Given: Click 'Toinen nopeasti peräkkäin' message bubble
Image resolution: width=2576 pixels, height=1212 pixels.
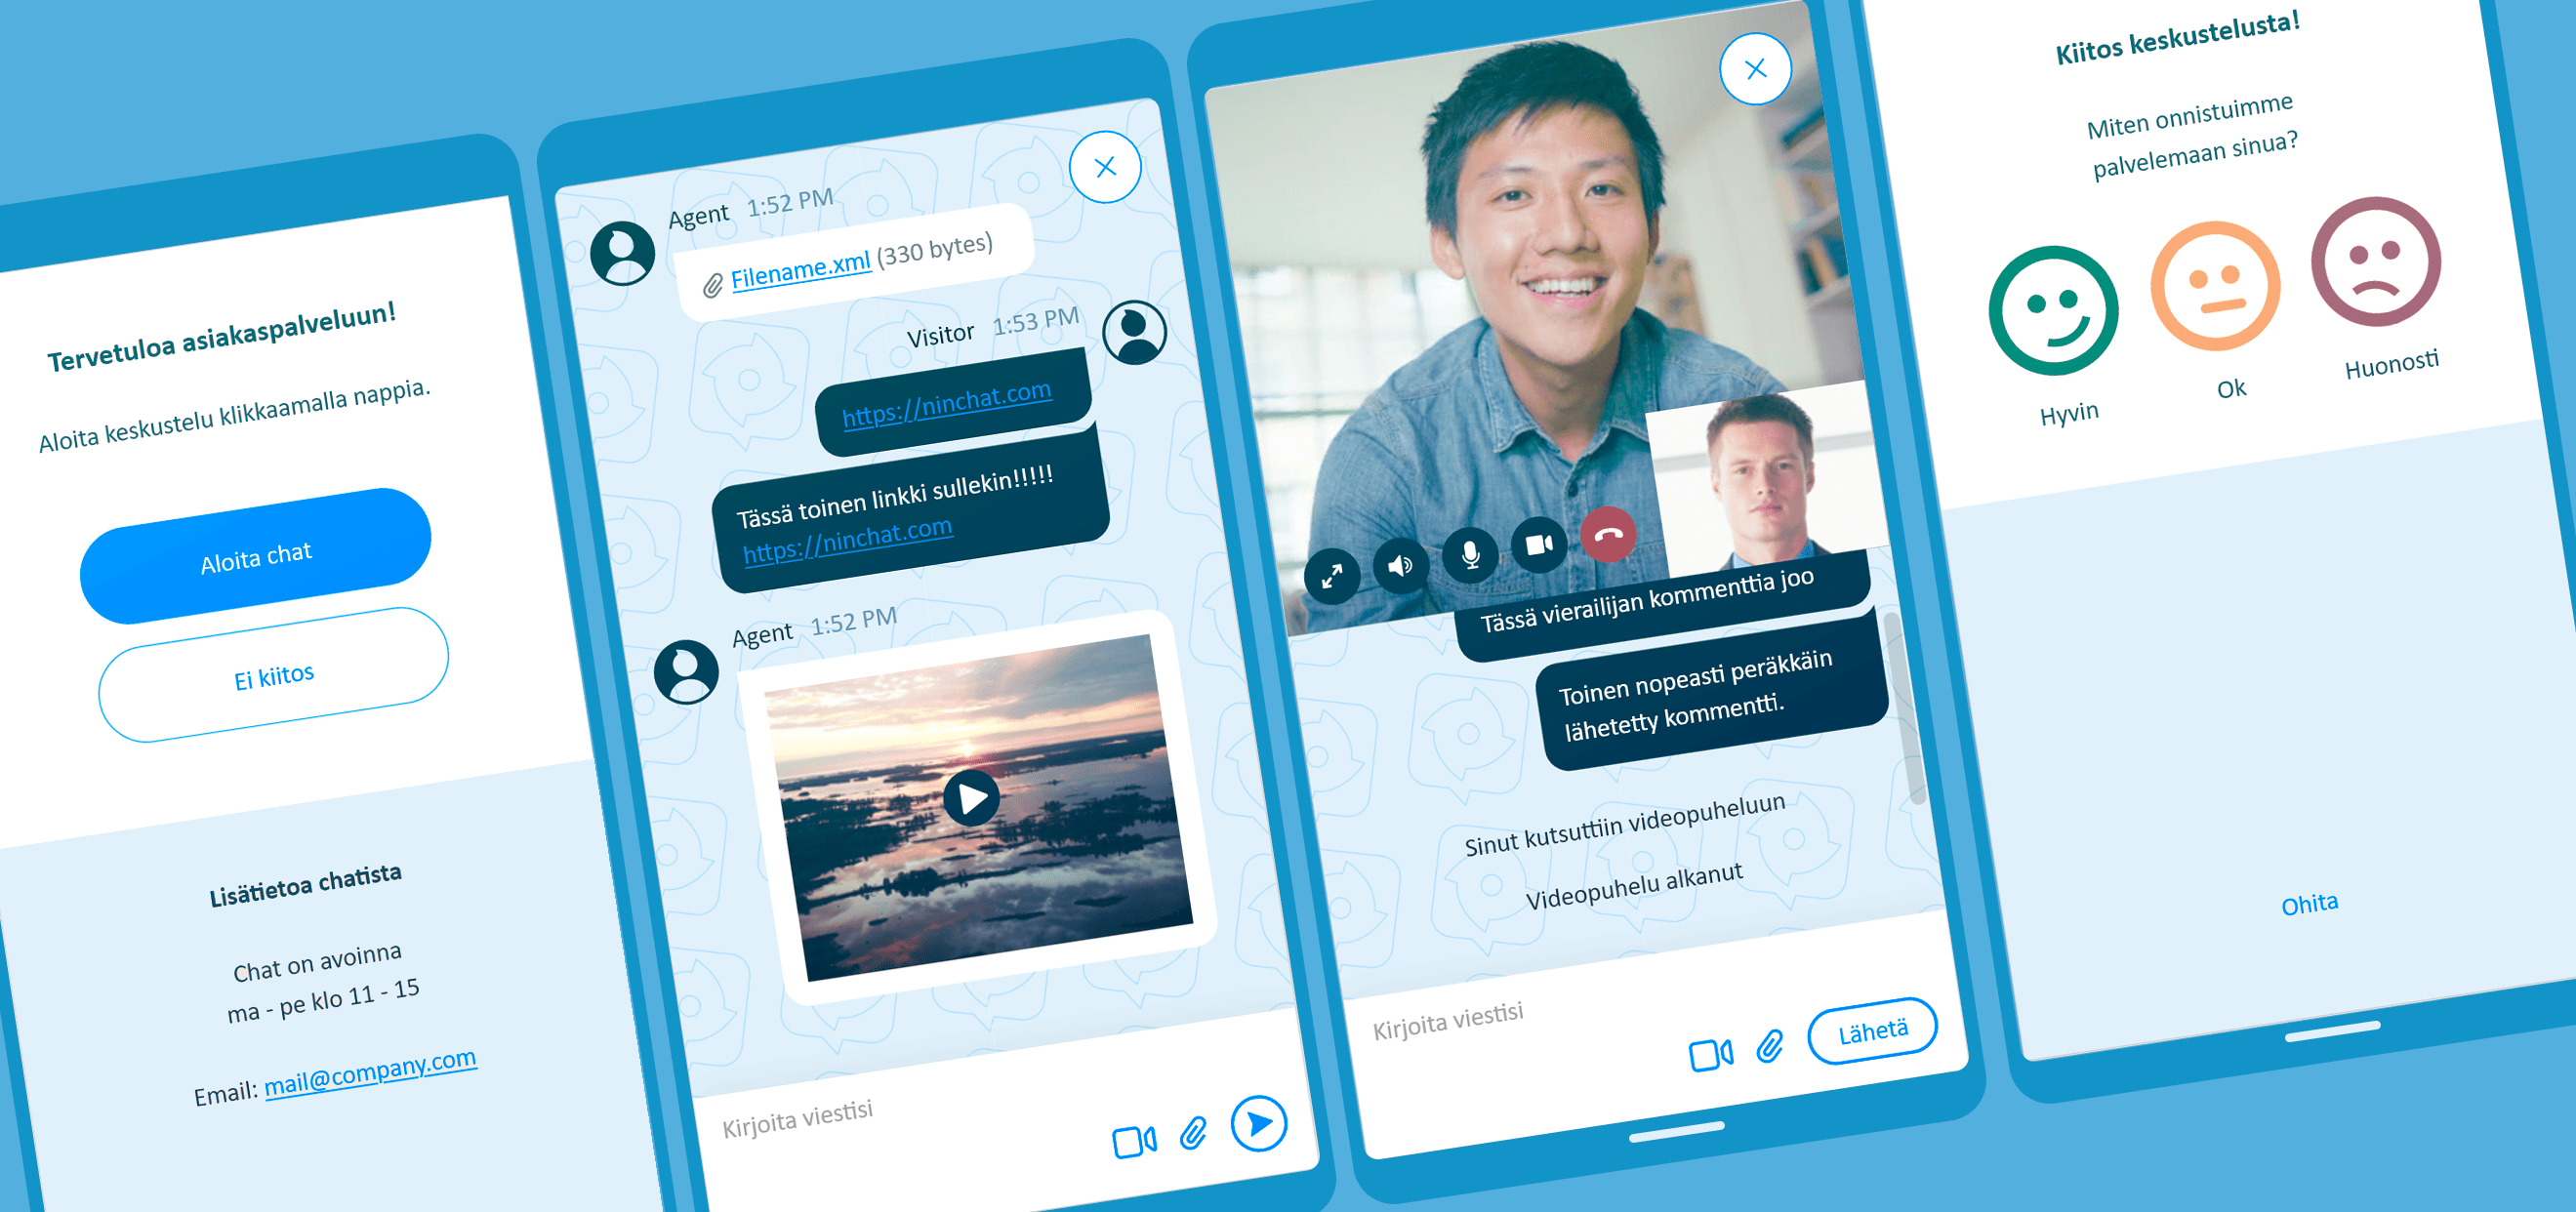Looking at the screenshot, I should tap(1711, 694).
